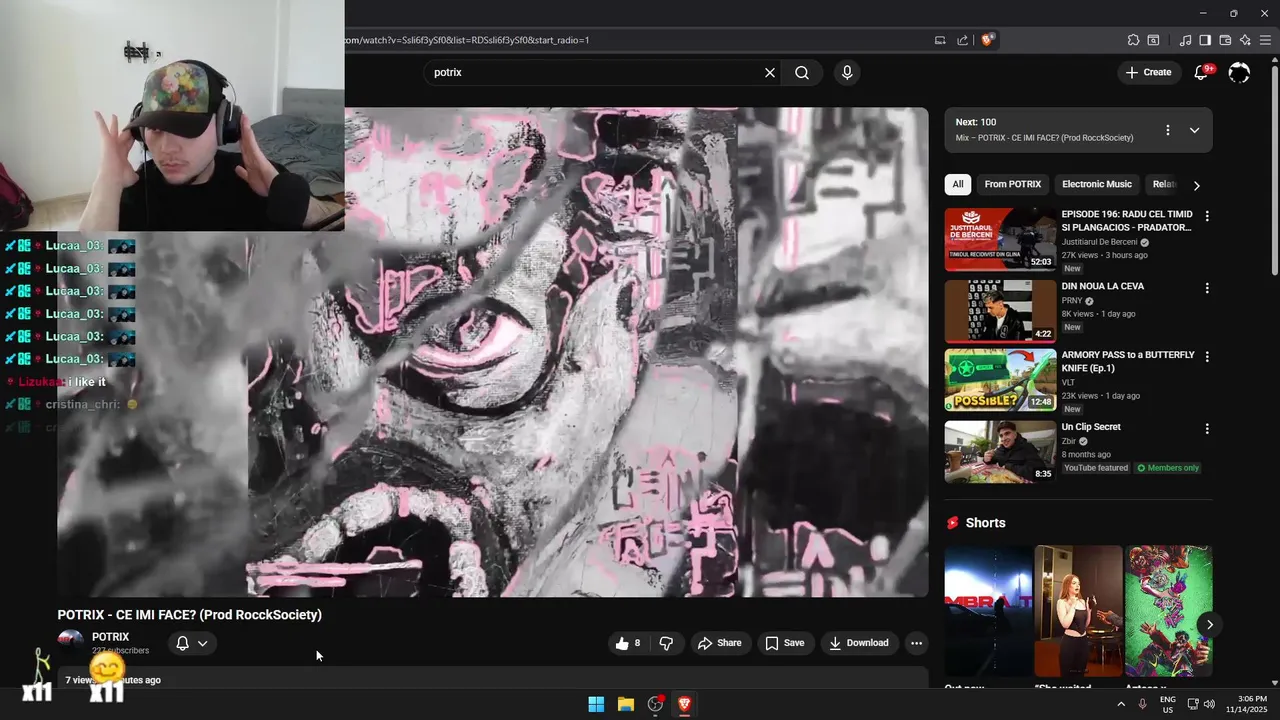Show next Shorts with right arrow

point(1209,625)
